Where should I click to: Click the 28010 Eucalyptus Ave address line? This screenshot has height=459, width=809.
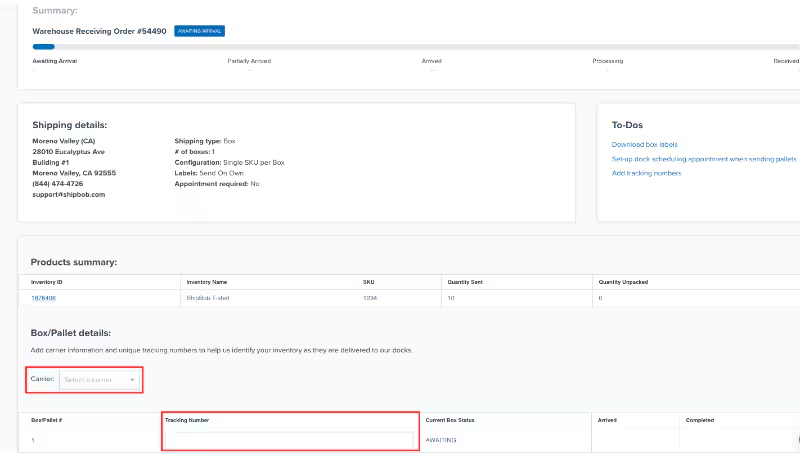[69, 152]
